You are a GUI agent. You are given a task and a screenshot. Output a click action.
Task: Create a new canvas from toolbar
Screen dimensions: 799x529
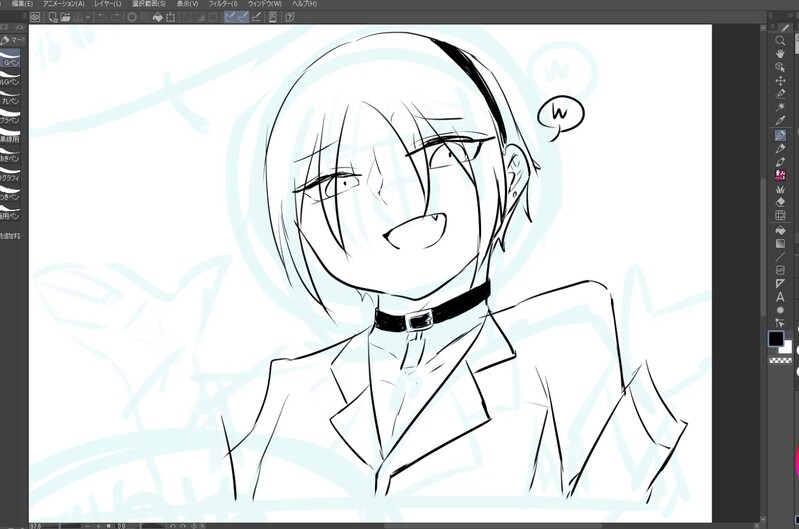coord(52,17)
